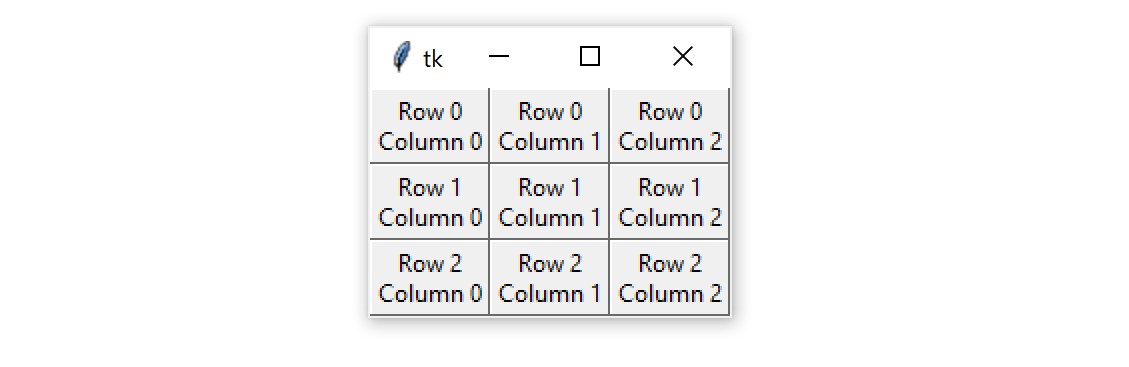Click 'Row 2' text above 'Column 0'
Viewport: 1129px width, 367px height.
pos(430,263)
